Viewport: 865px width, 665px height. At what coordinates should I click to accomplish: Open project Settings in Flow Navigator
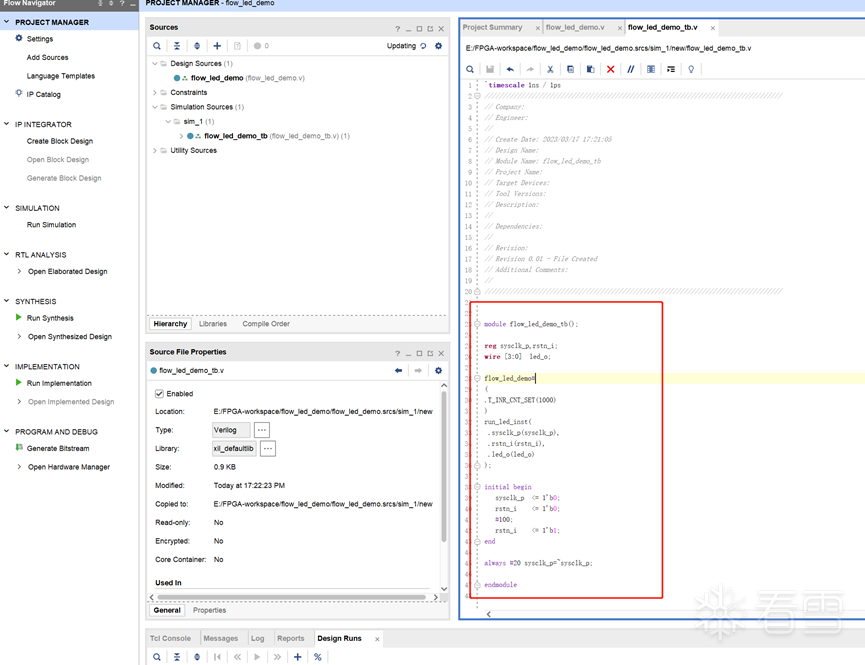[40, 39]
